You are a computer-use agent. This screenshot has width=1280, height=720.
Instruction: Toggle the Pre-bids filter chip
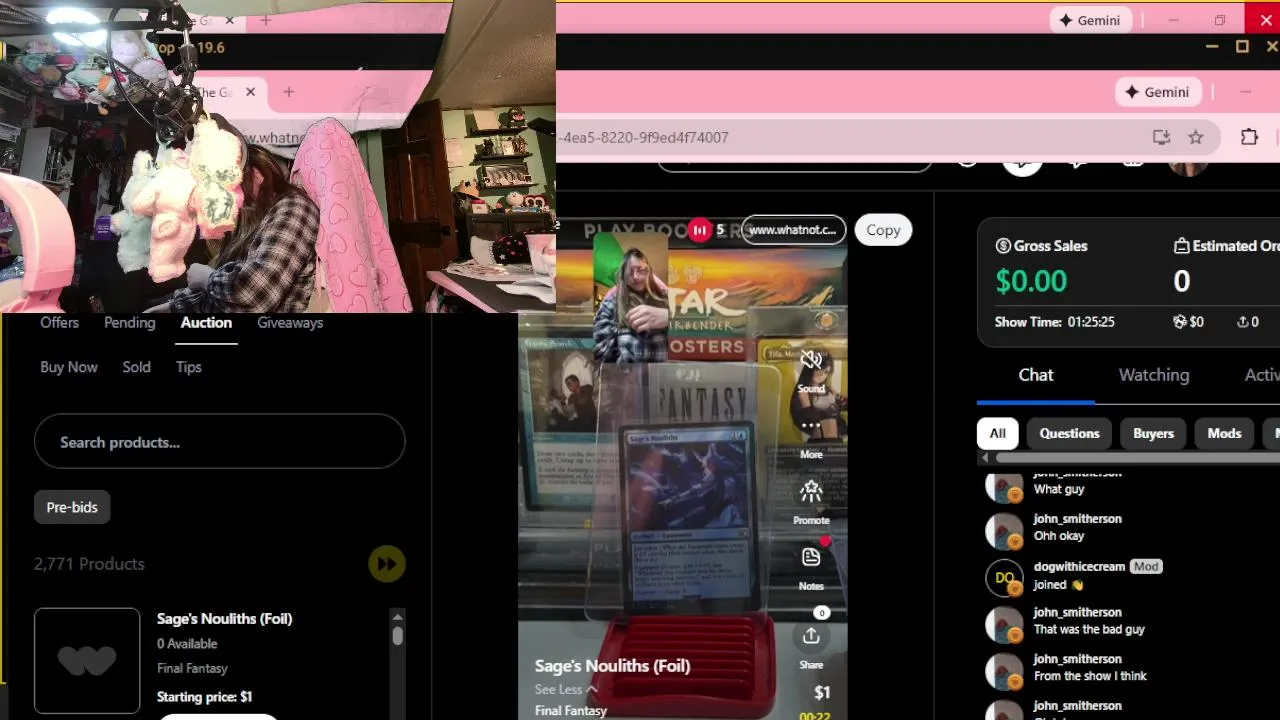[72, 507]
